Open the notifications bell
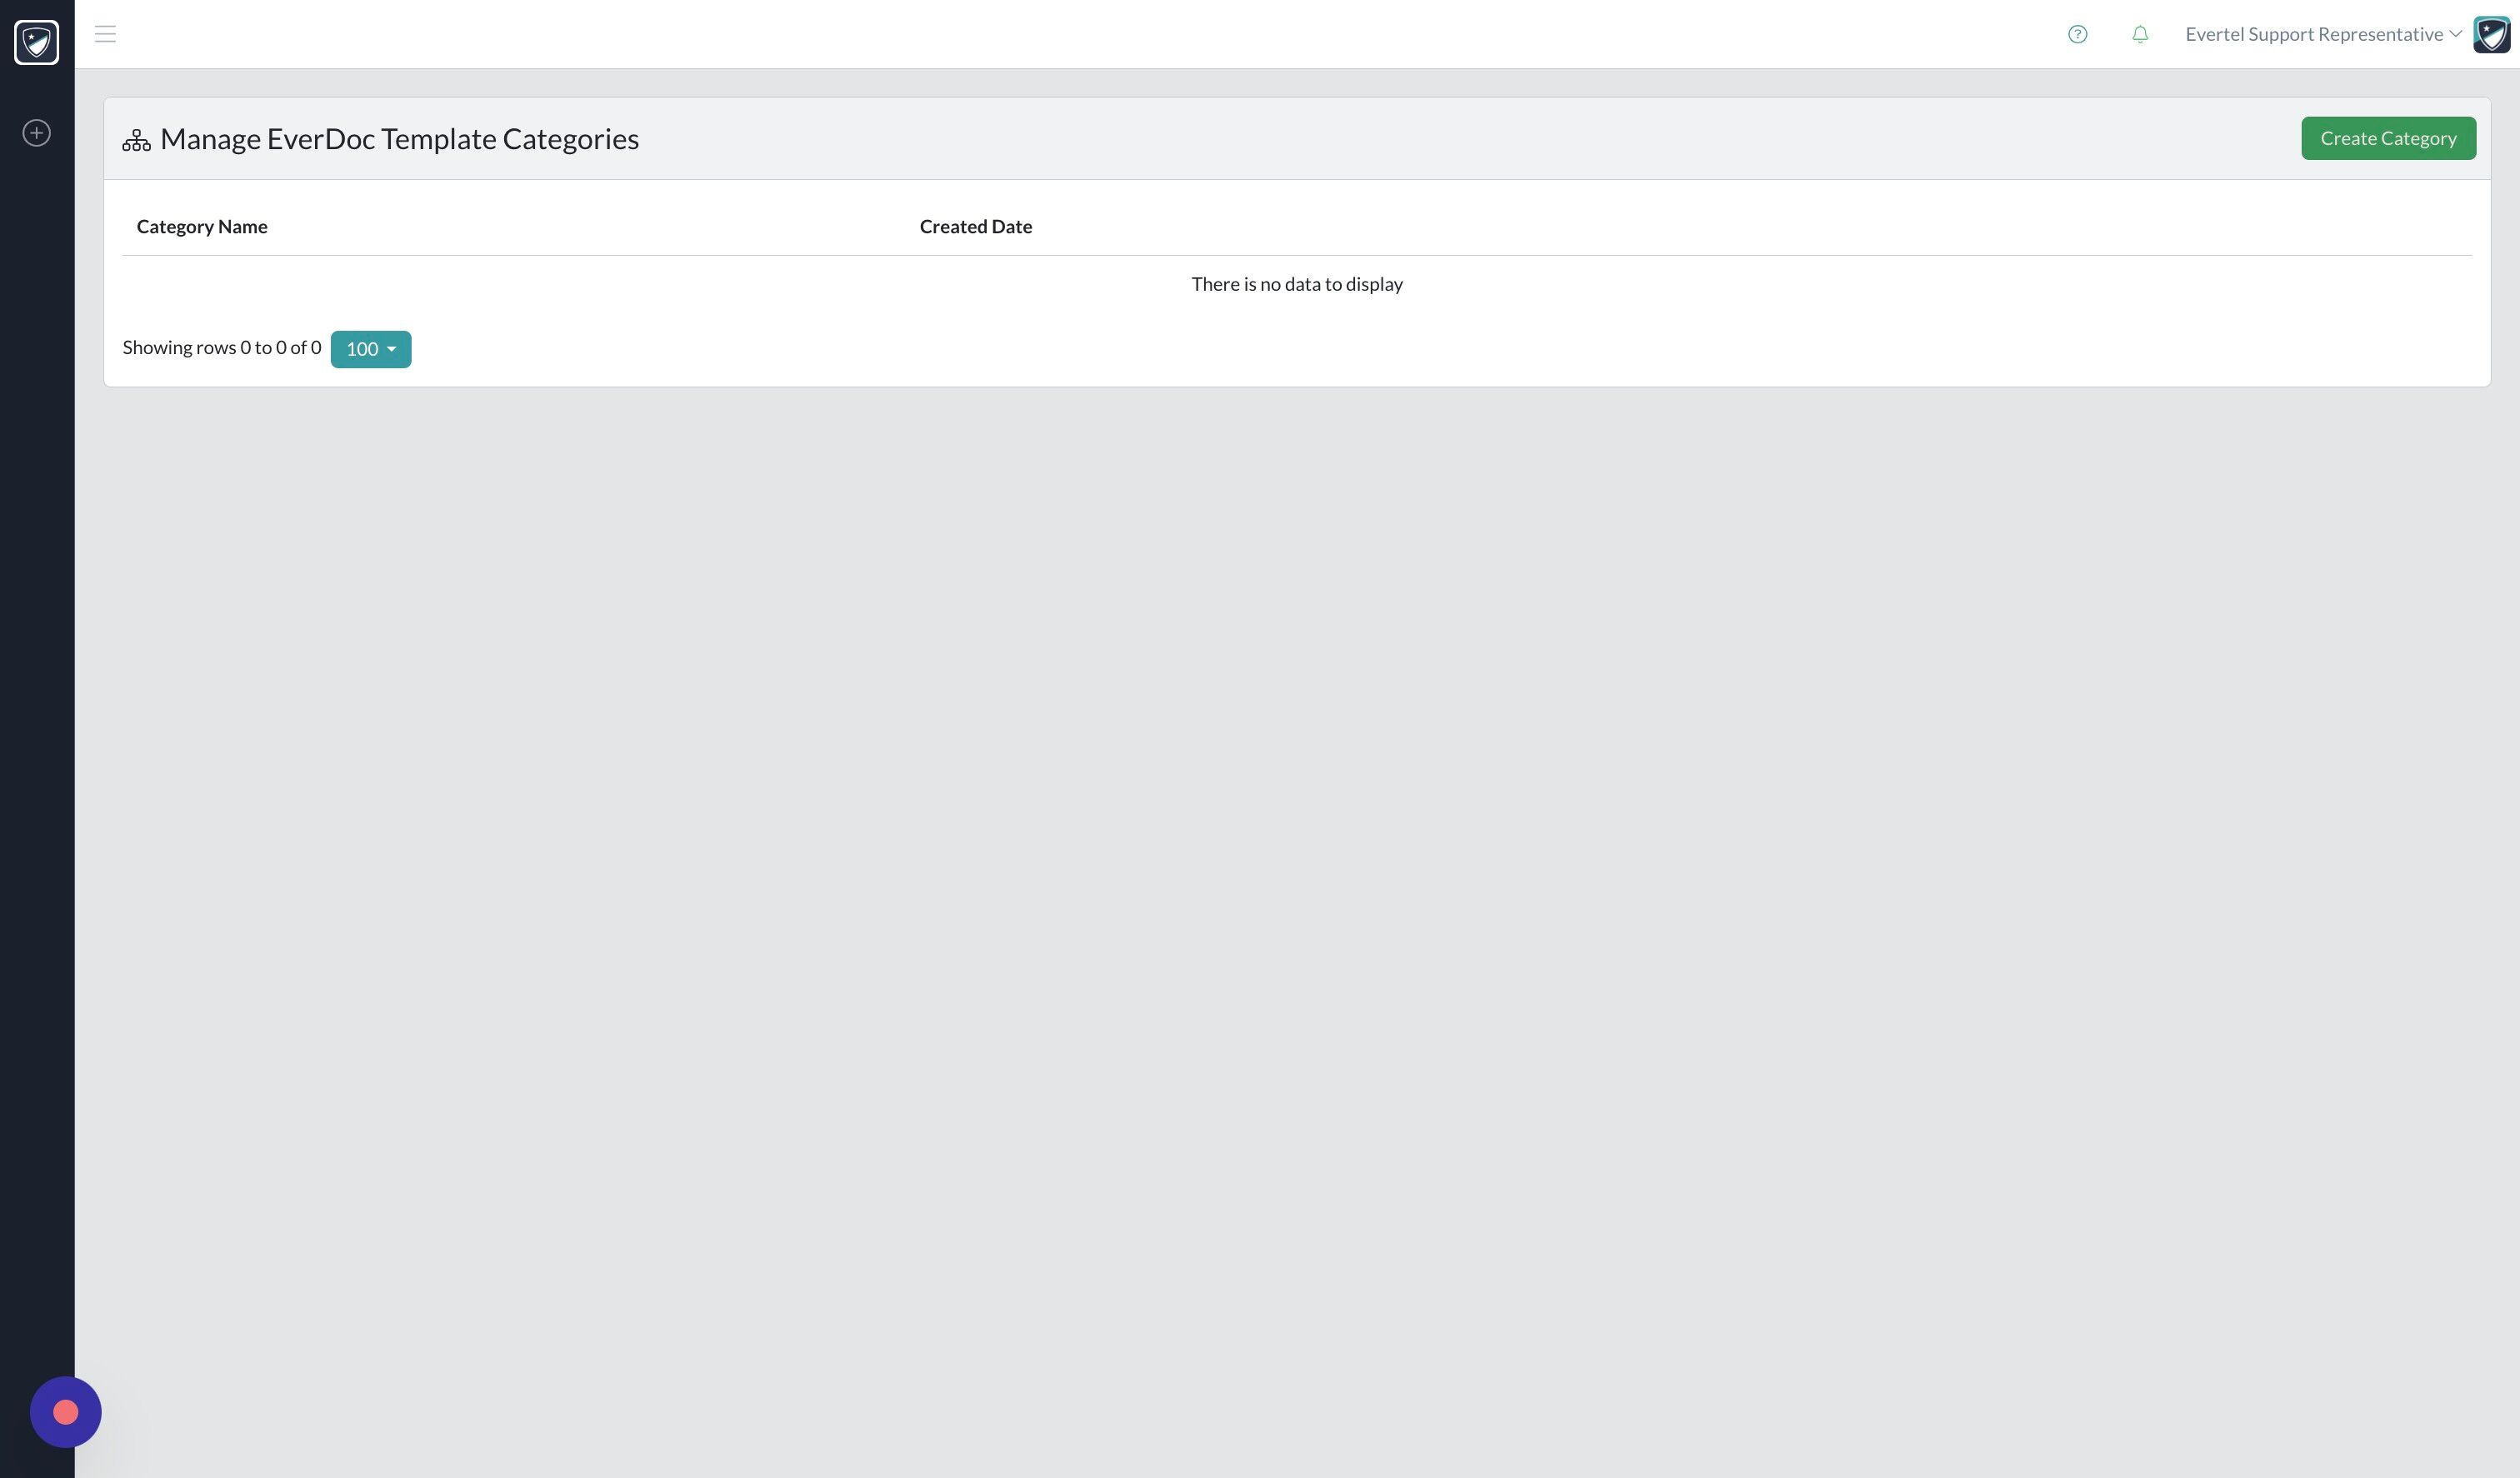 click(x=2140, y=35)
